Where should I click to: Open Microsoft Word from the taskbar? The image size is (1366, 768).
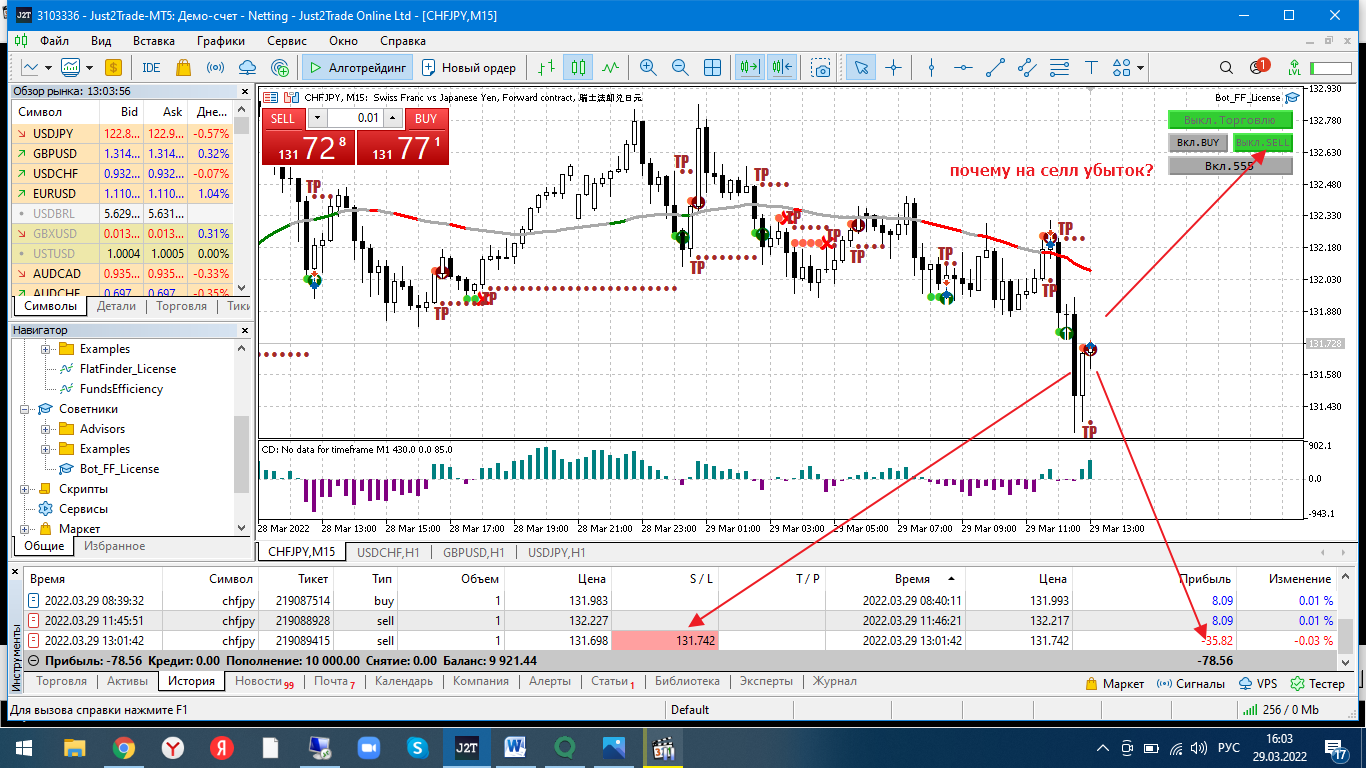tap(516, 747)
